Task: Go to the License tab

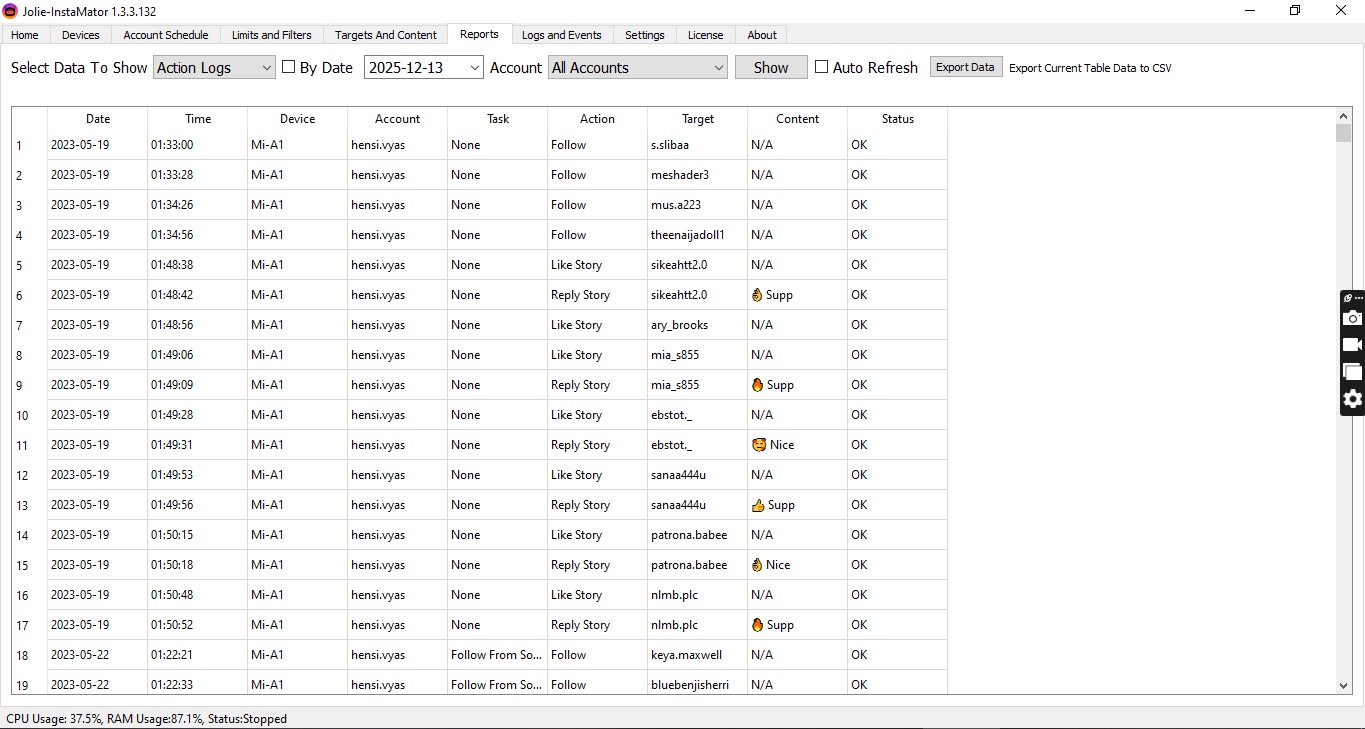Action: click(x=705, y=35)
